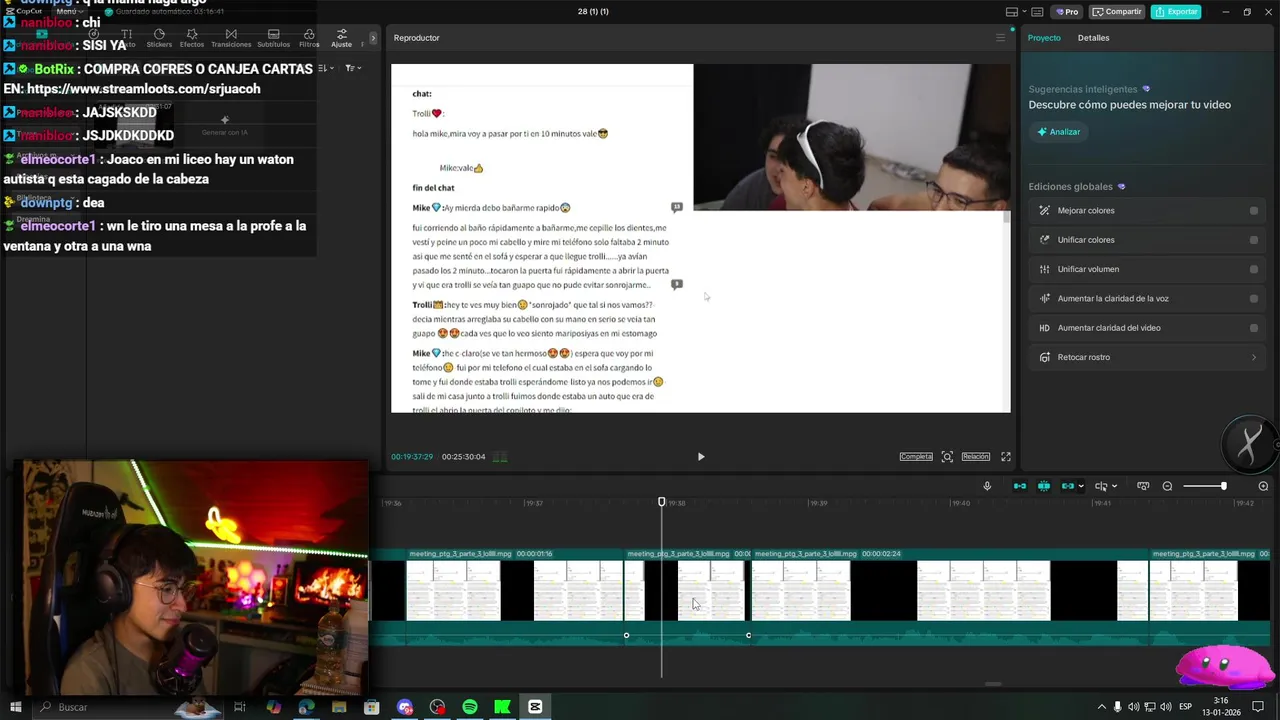Click the Compartir button

click(x=1117, y=12)
